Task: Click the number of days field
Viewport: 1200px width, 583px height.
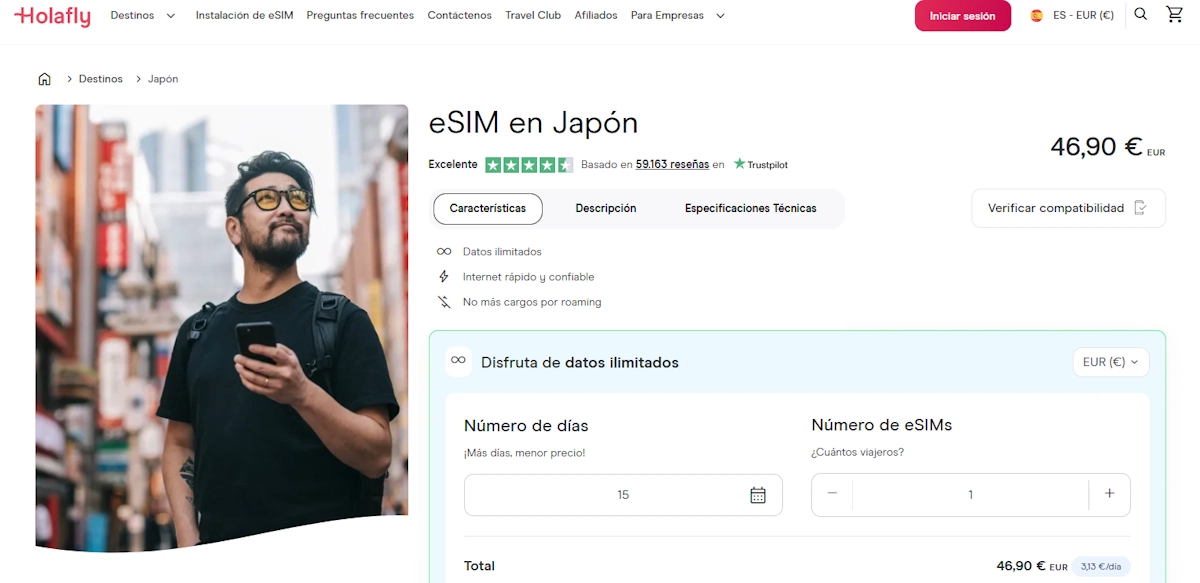Action: pyautogui.click(x=623, y=495)
